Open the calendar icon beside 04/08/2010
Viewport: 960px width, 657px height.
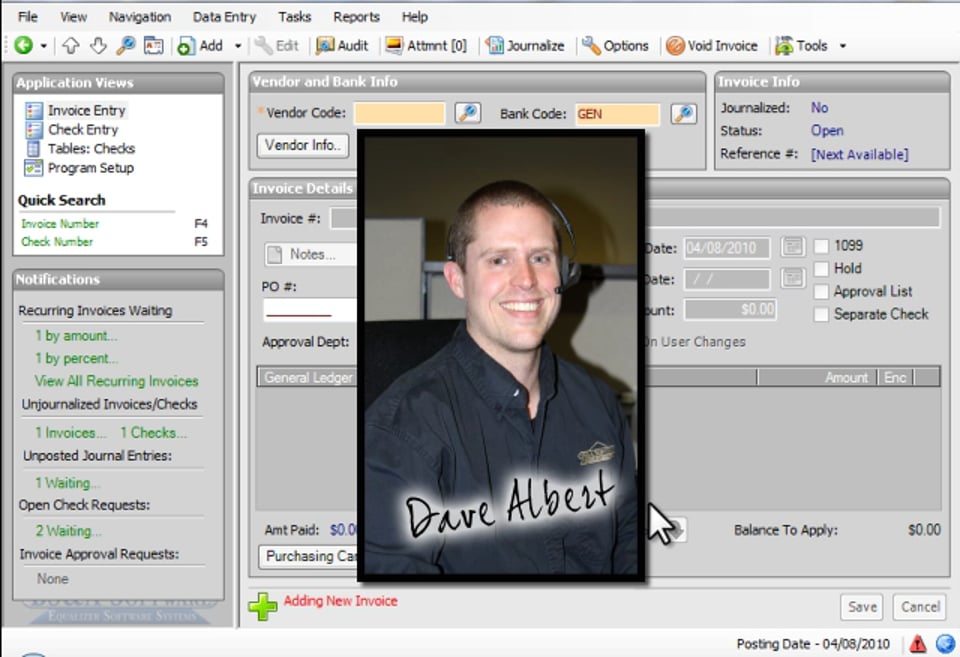pos(793,247)
